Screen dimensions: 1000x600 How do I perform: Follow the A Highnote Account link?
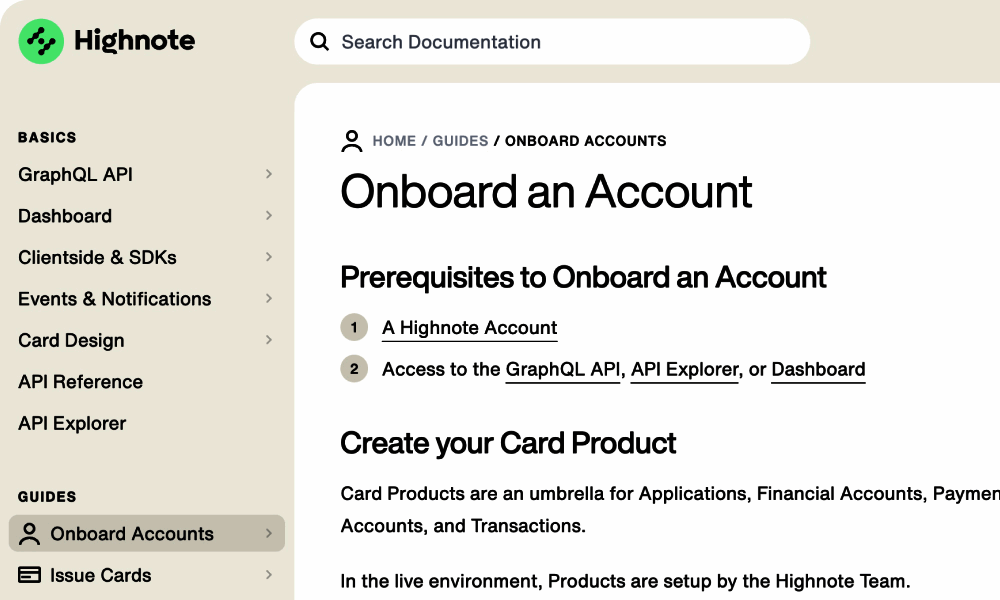click(470, 328)
